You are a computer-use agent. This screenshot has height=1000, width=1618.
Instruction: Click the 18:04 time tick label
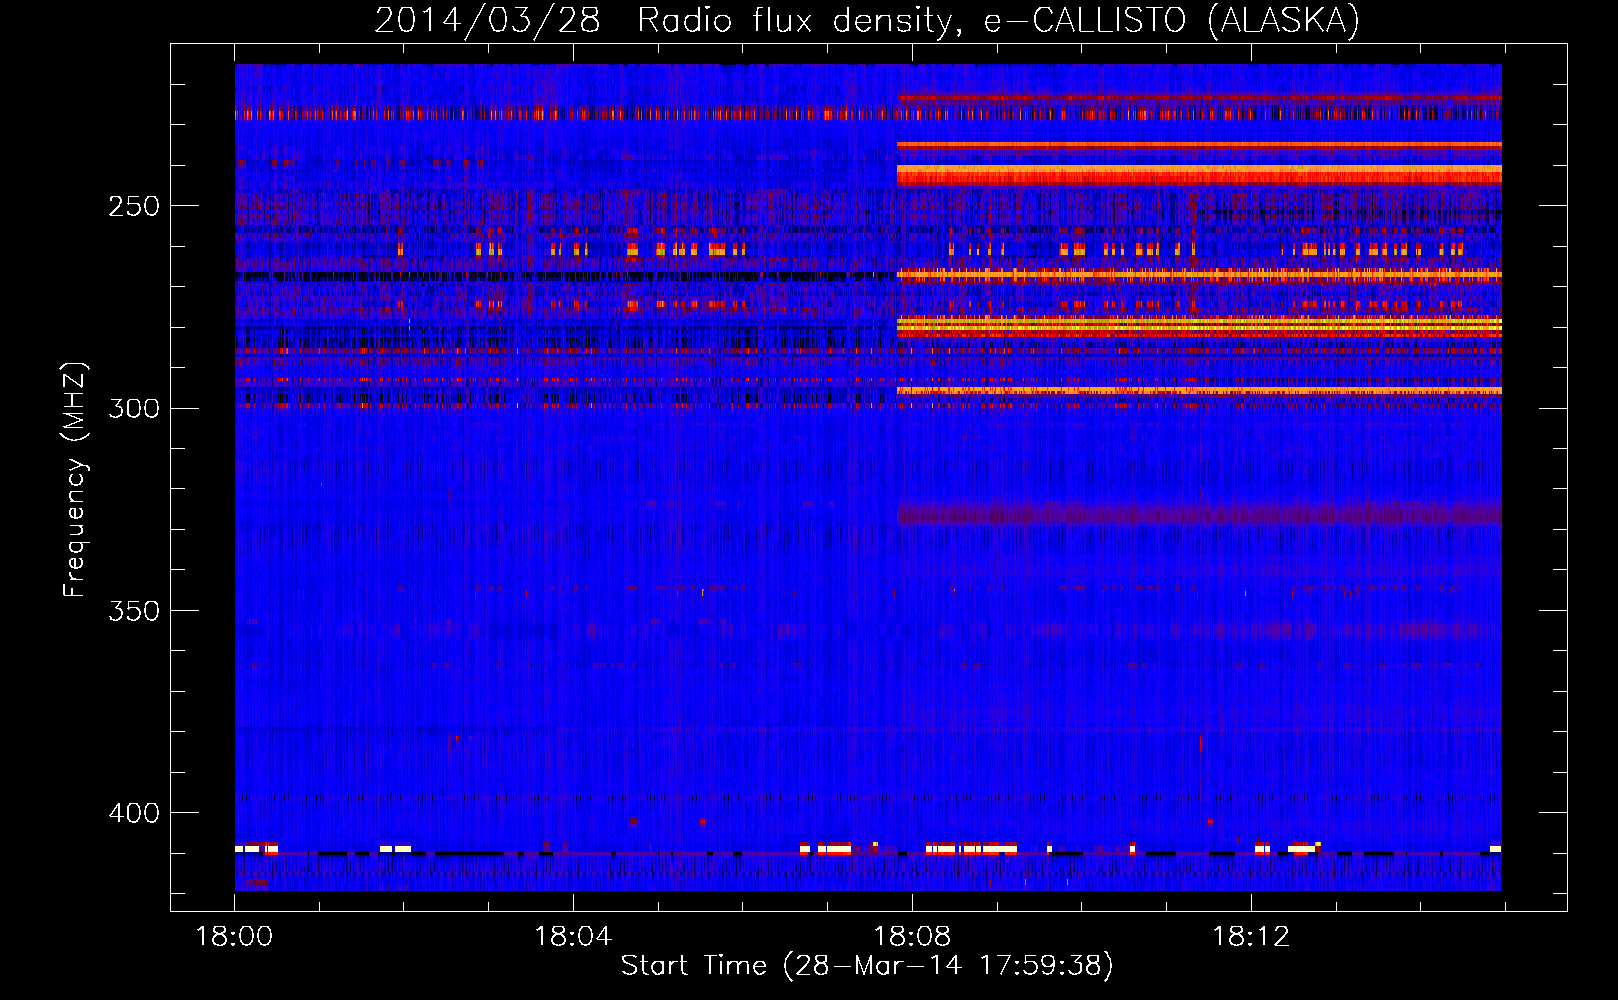pos(573,937)
